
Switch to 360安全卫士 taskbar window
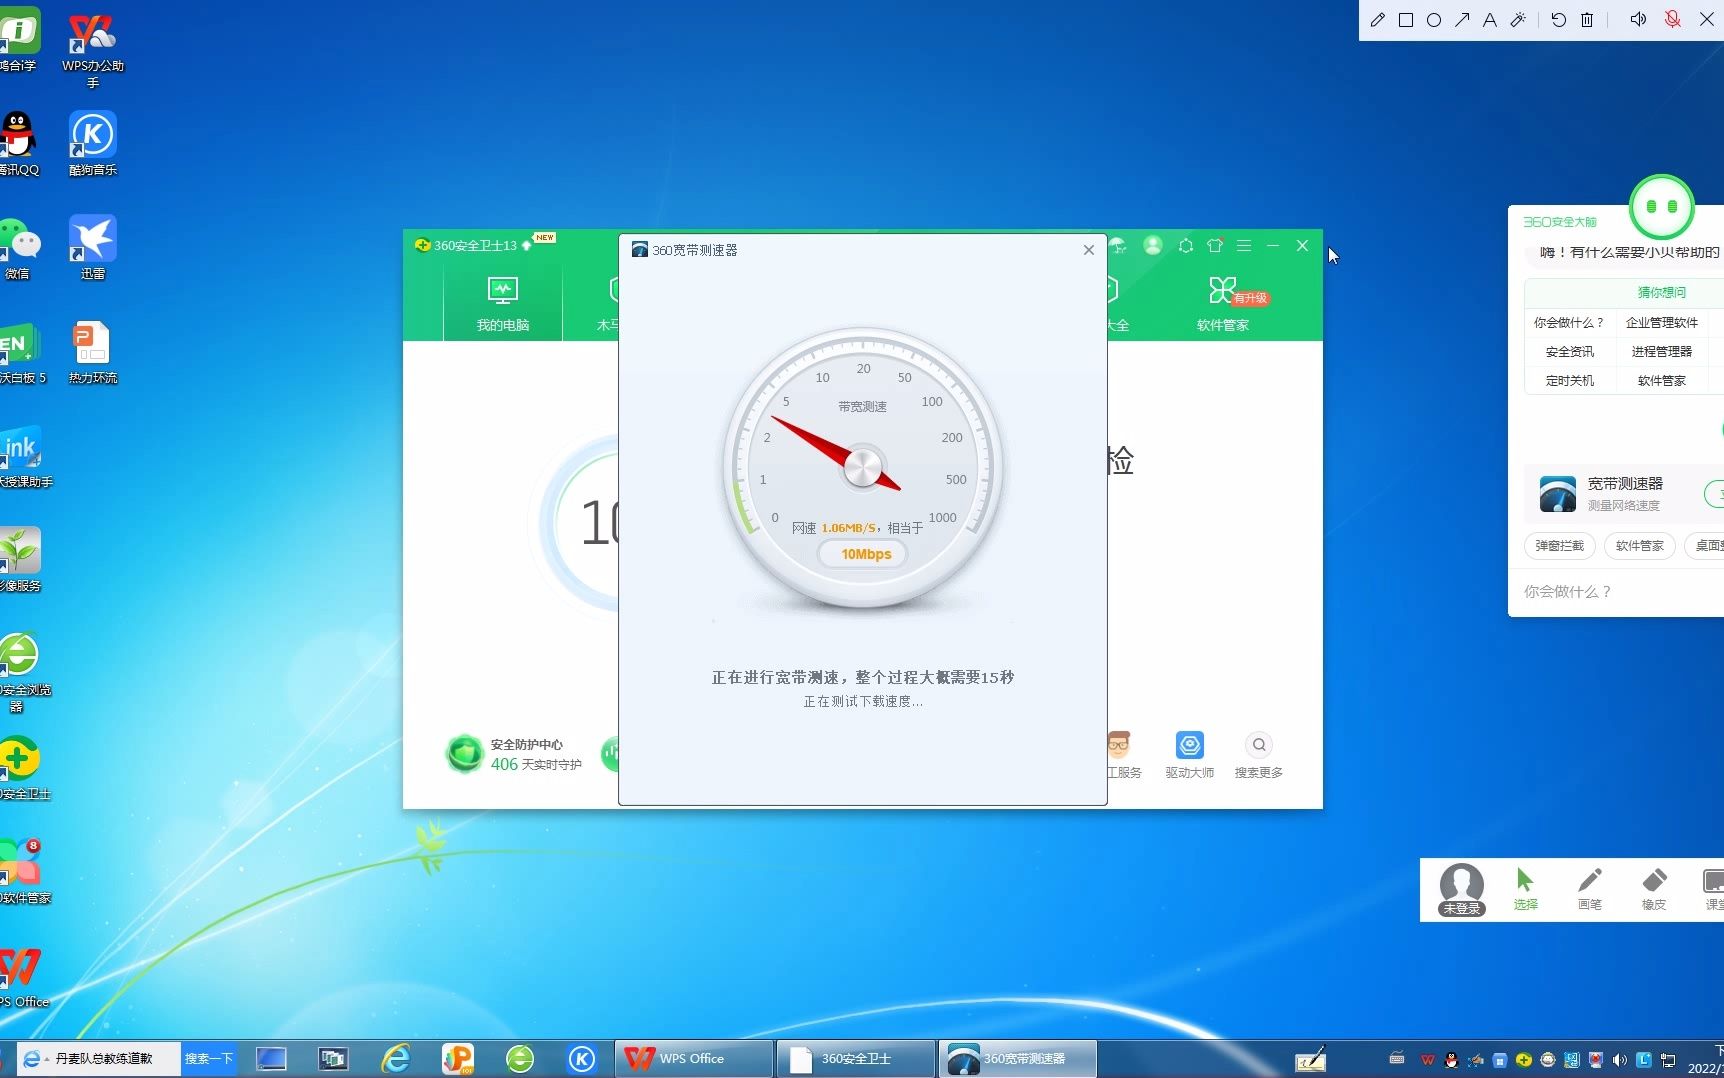856,1058
